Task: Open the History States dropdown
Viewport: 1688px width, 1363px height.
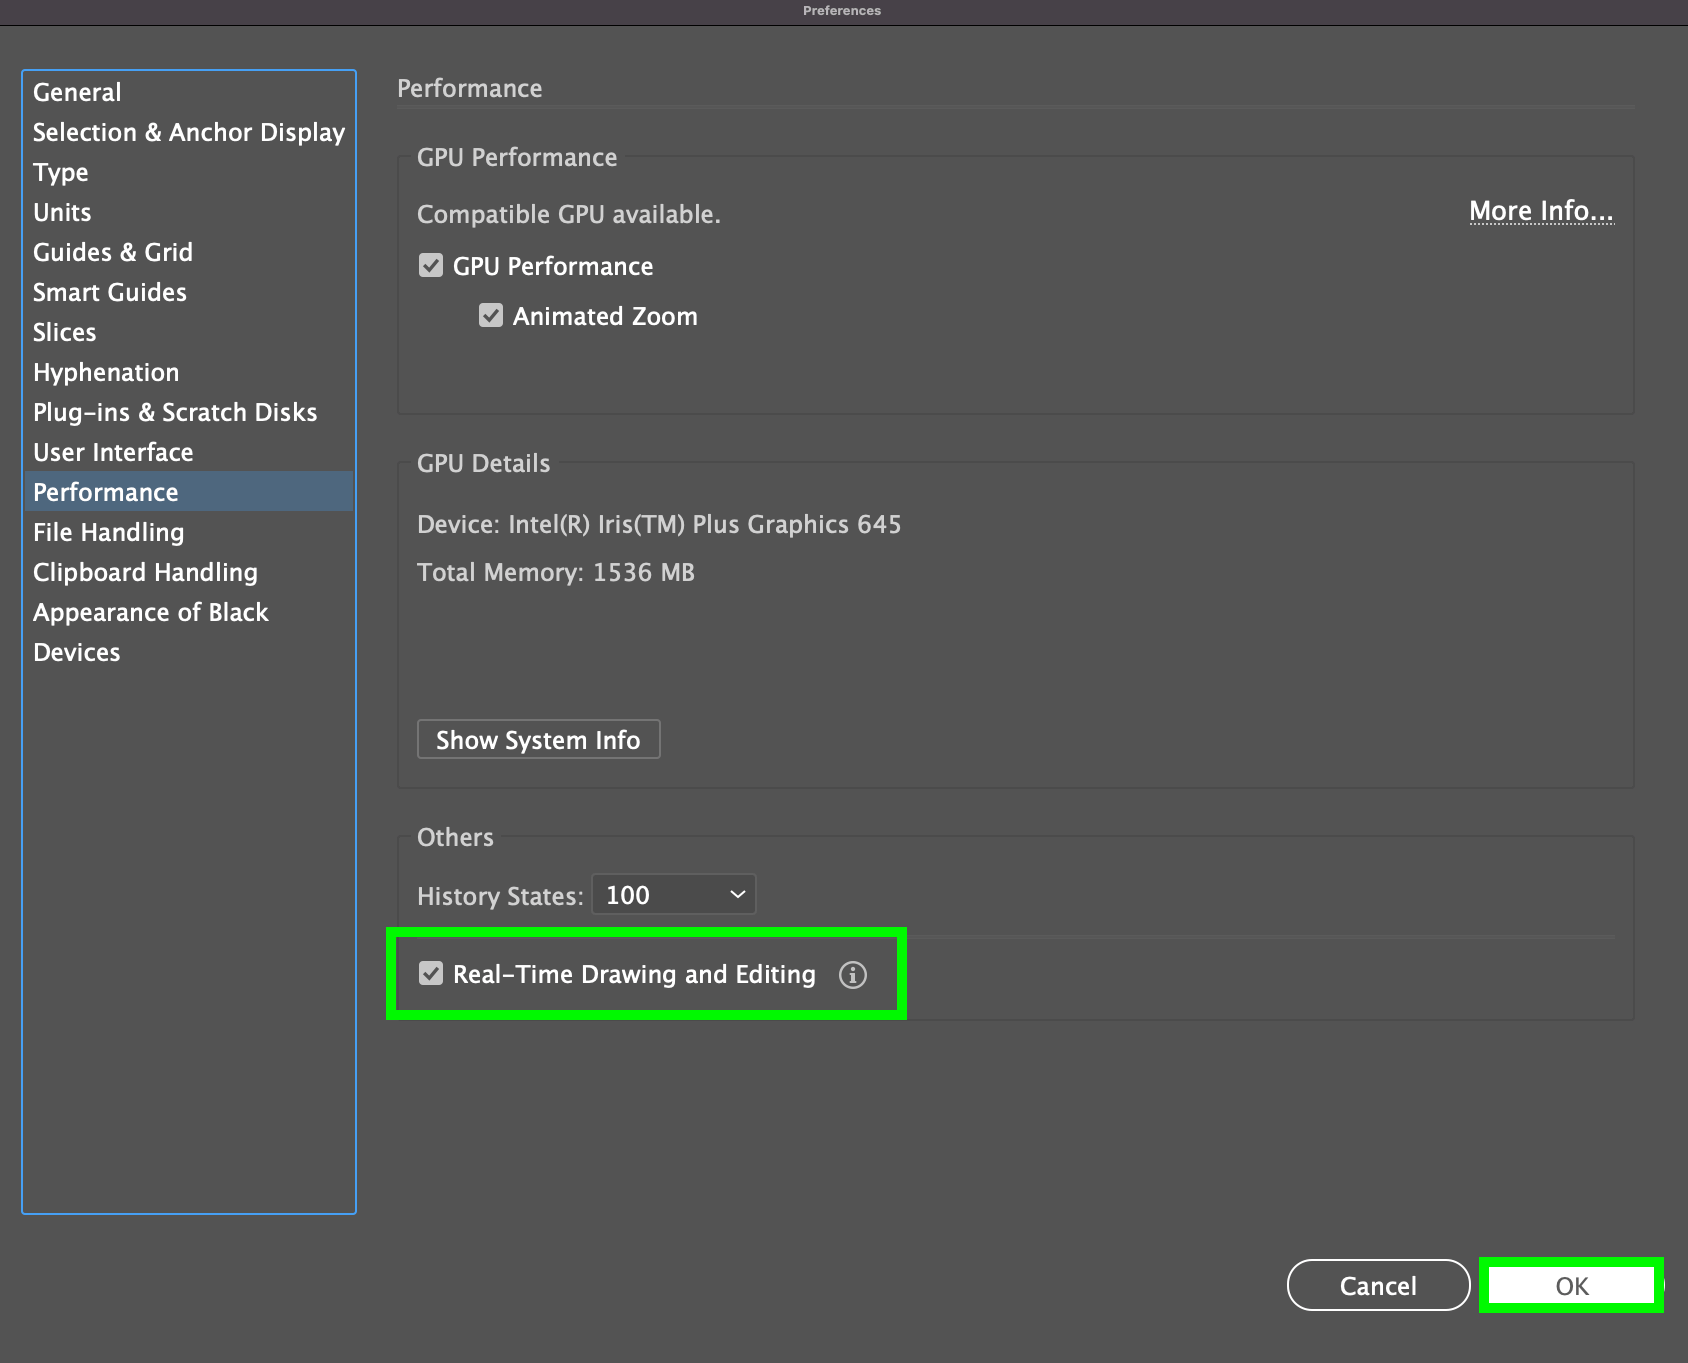Action: [x=674, y=895]
